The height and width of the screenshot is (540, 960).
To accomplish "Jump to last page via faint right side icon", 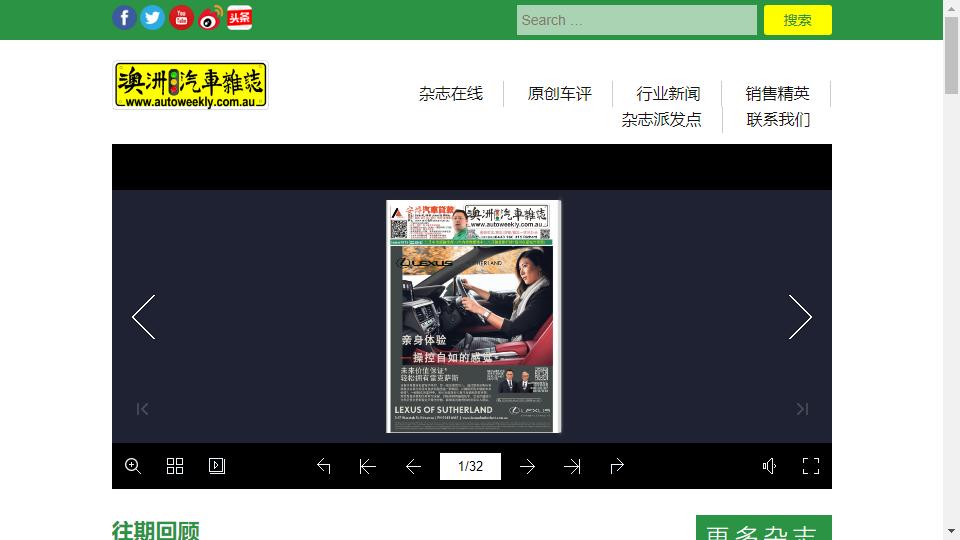I will pyautogui.click(x=802, y=409).
